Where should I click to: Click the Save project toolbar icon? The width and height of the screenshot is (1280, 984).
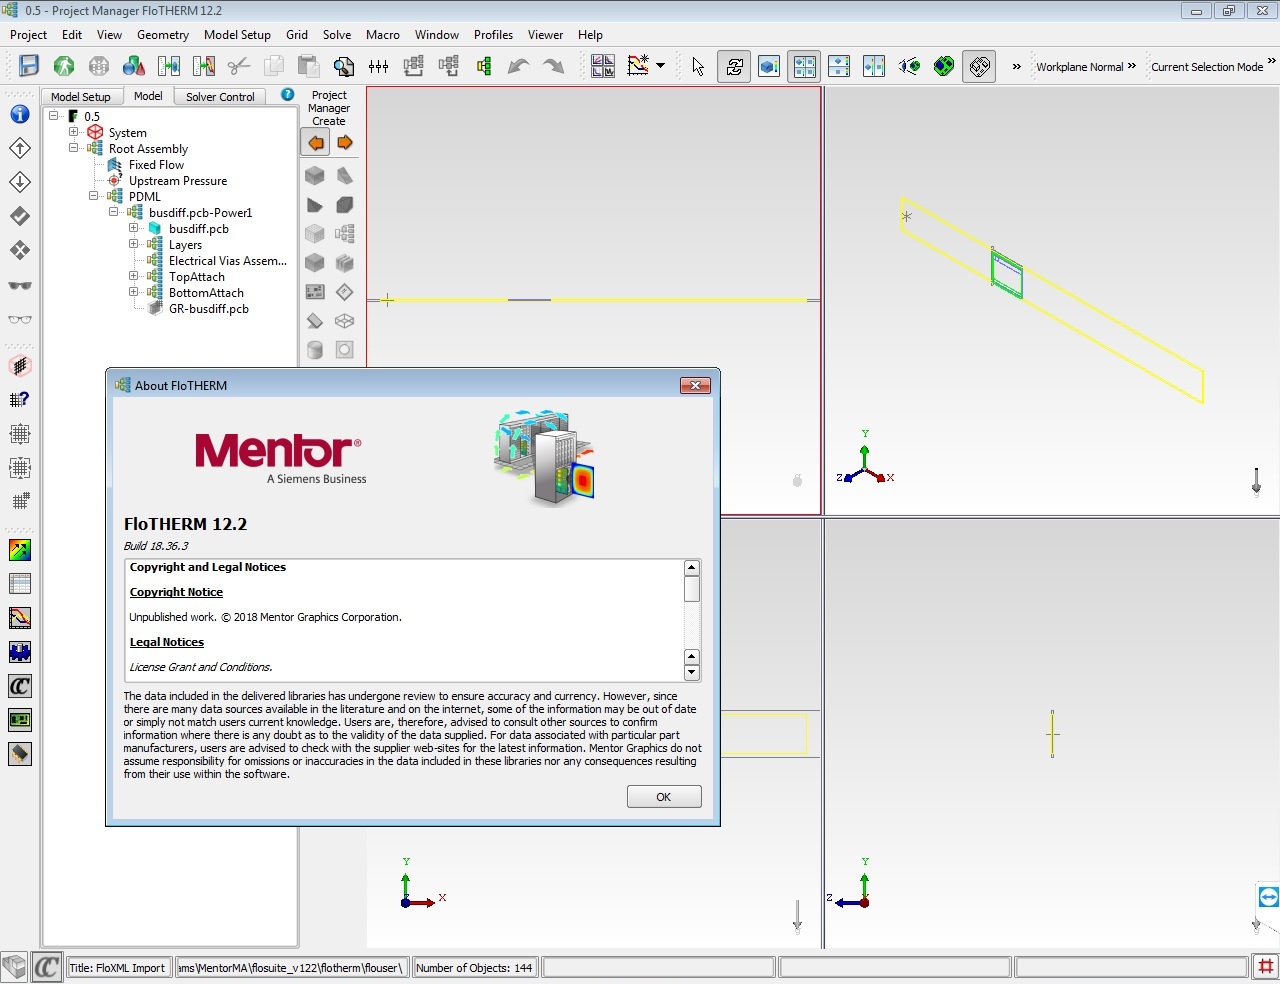click(x=29, y=66)
